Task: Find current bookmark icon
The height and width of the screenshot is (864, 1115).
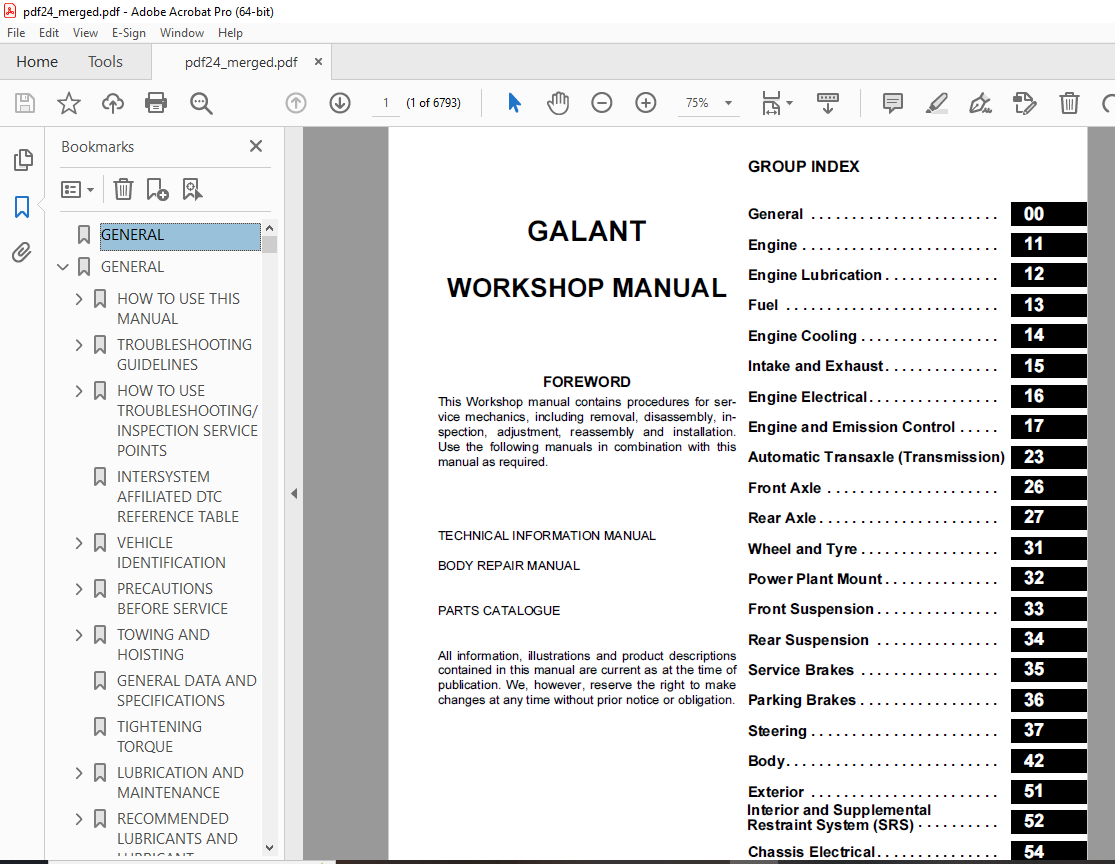Action: click(192, 189)
